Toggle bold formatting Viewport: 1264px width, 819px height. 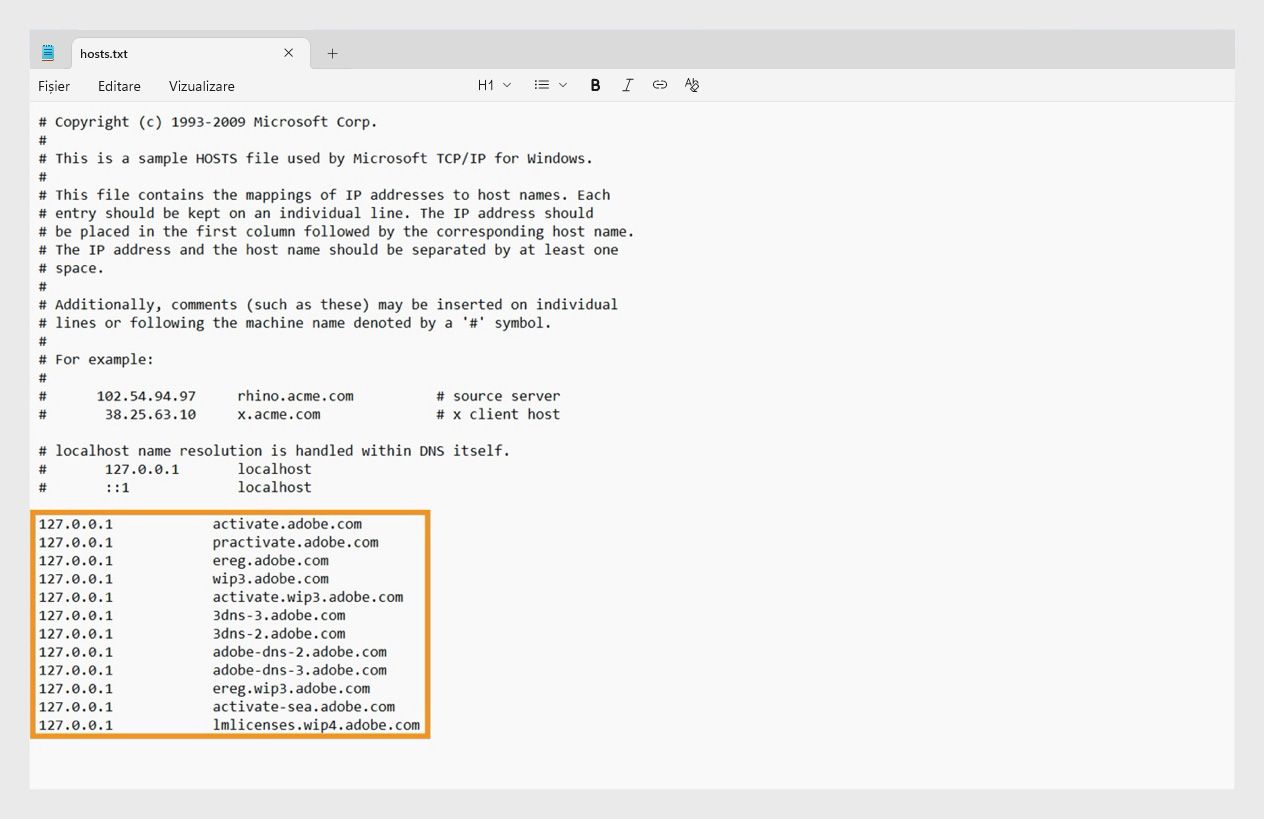tap(595, 86)
